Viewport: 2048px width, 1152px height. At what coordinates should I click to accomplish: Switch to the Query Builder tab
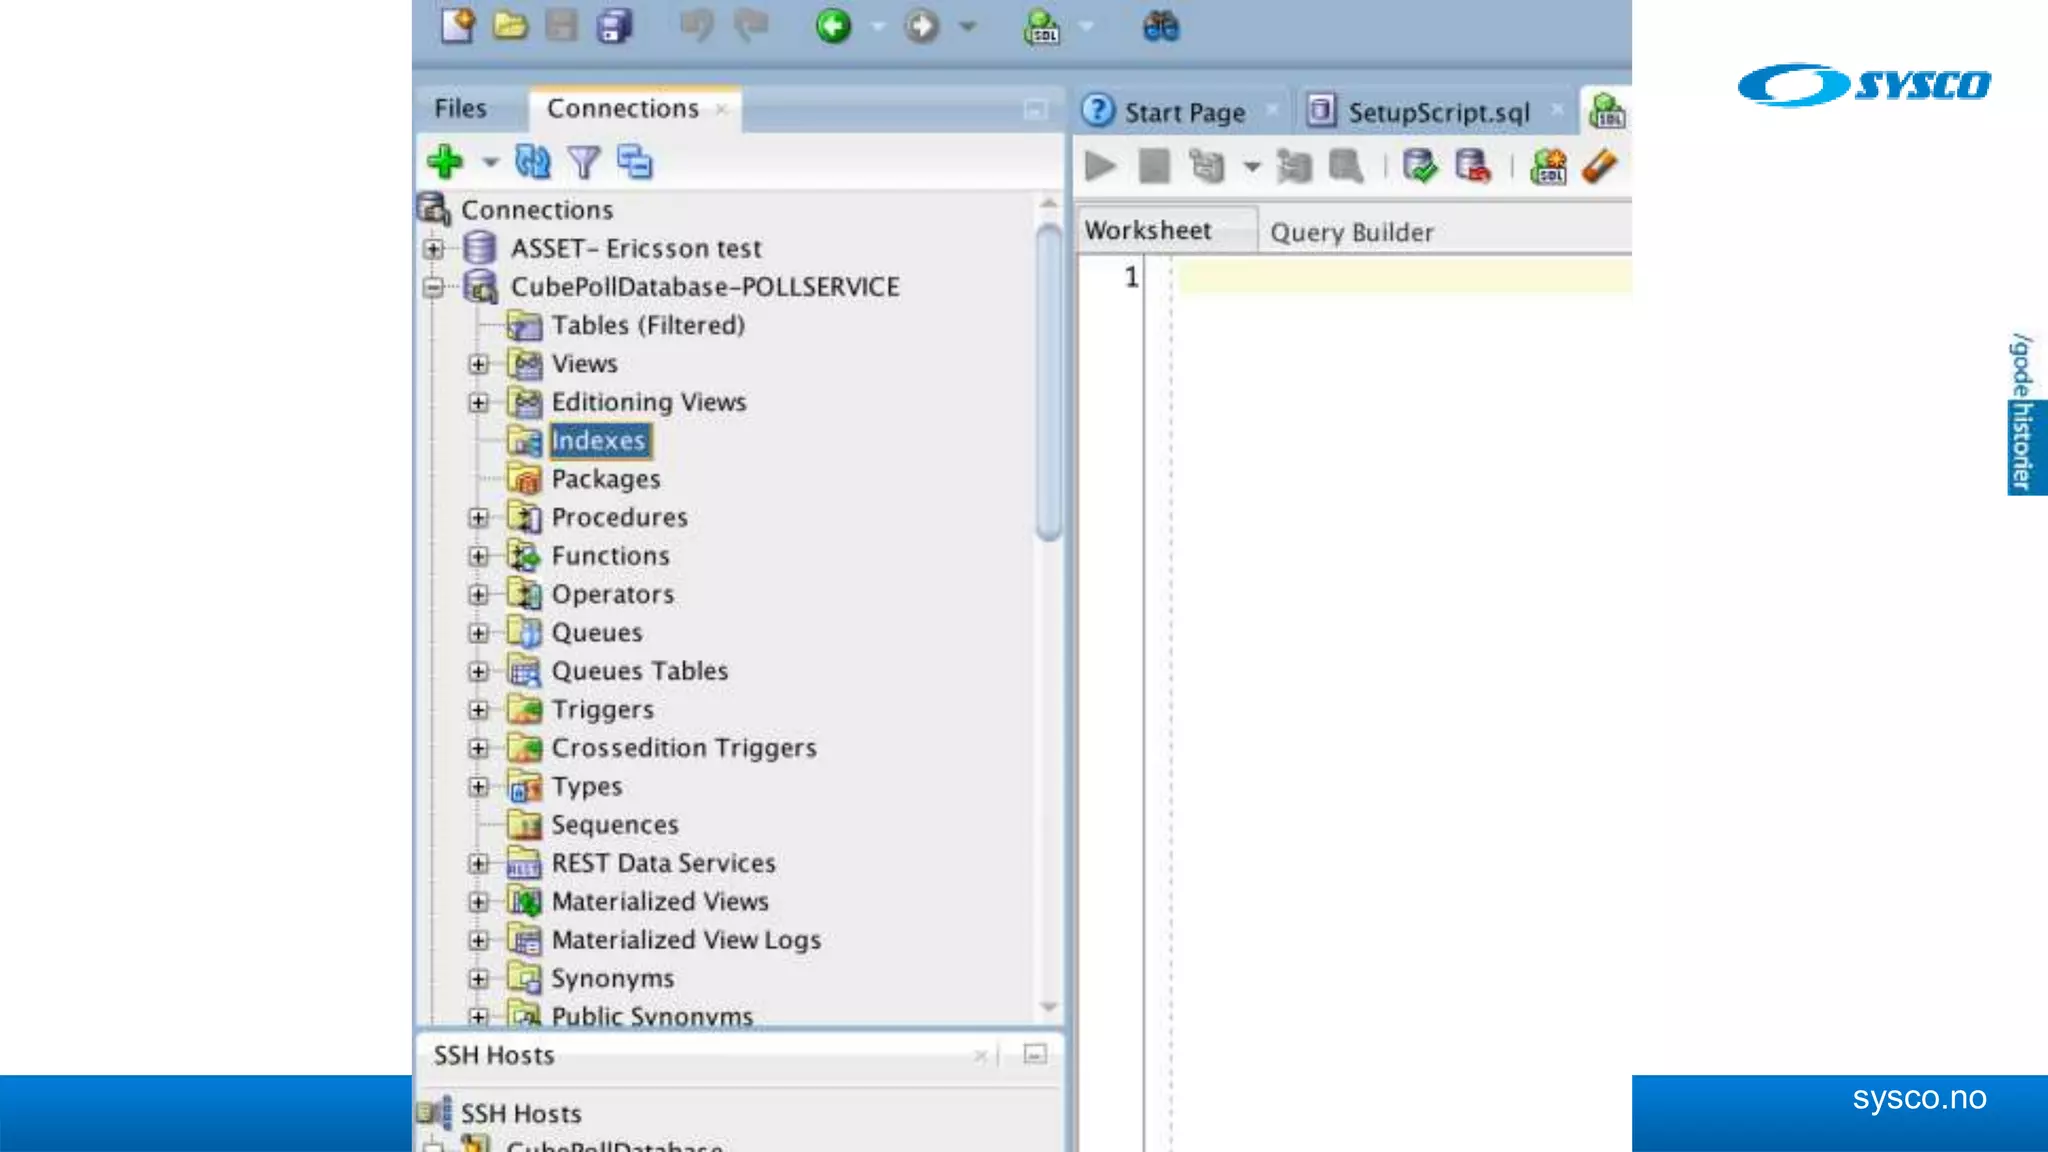pos(1351,232)
